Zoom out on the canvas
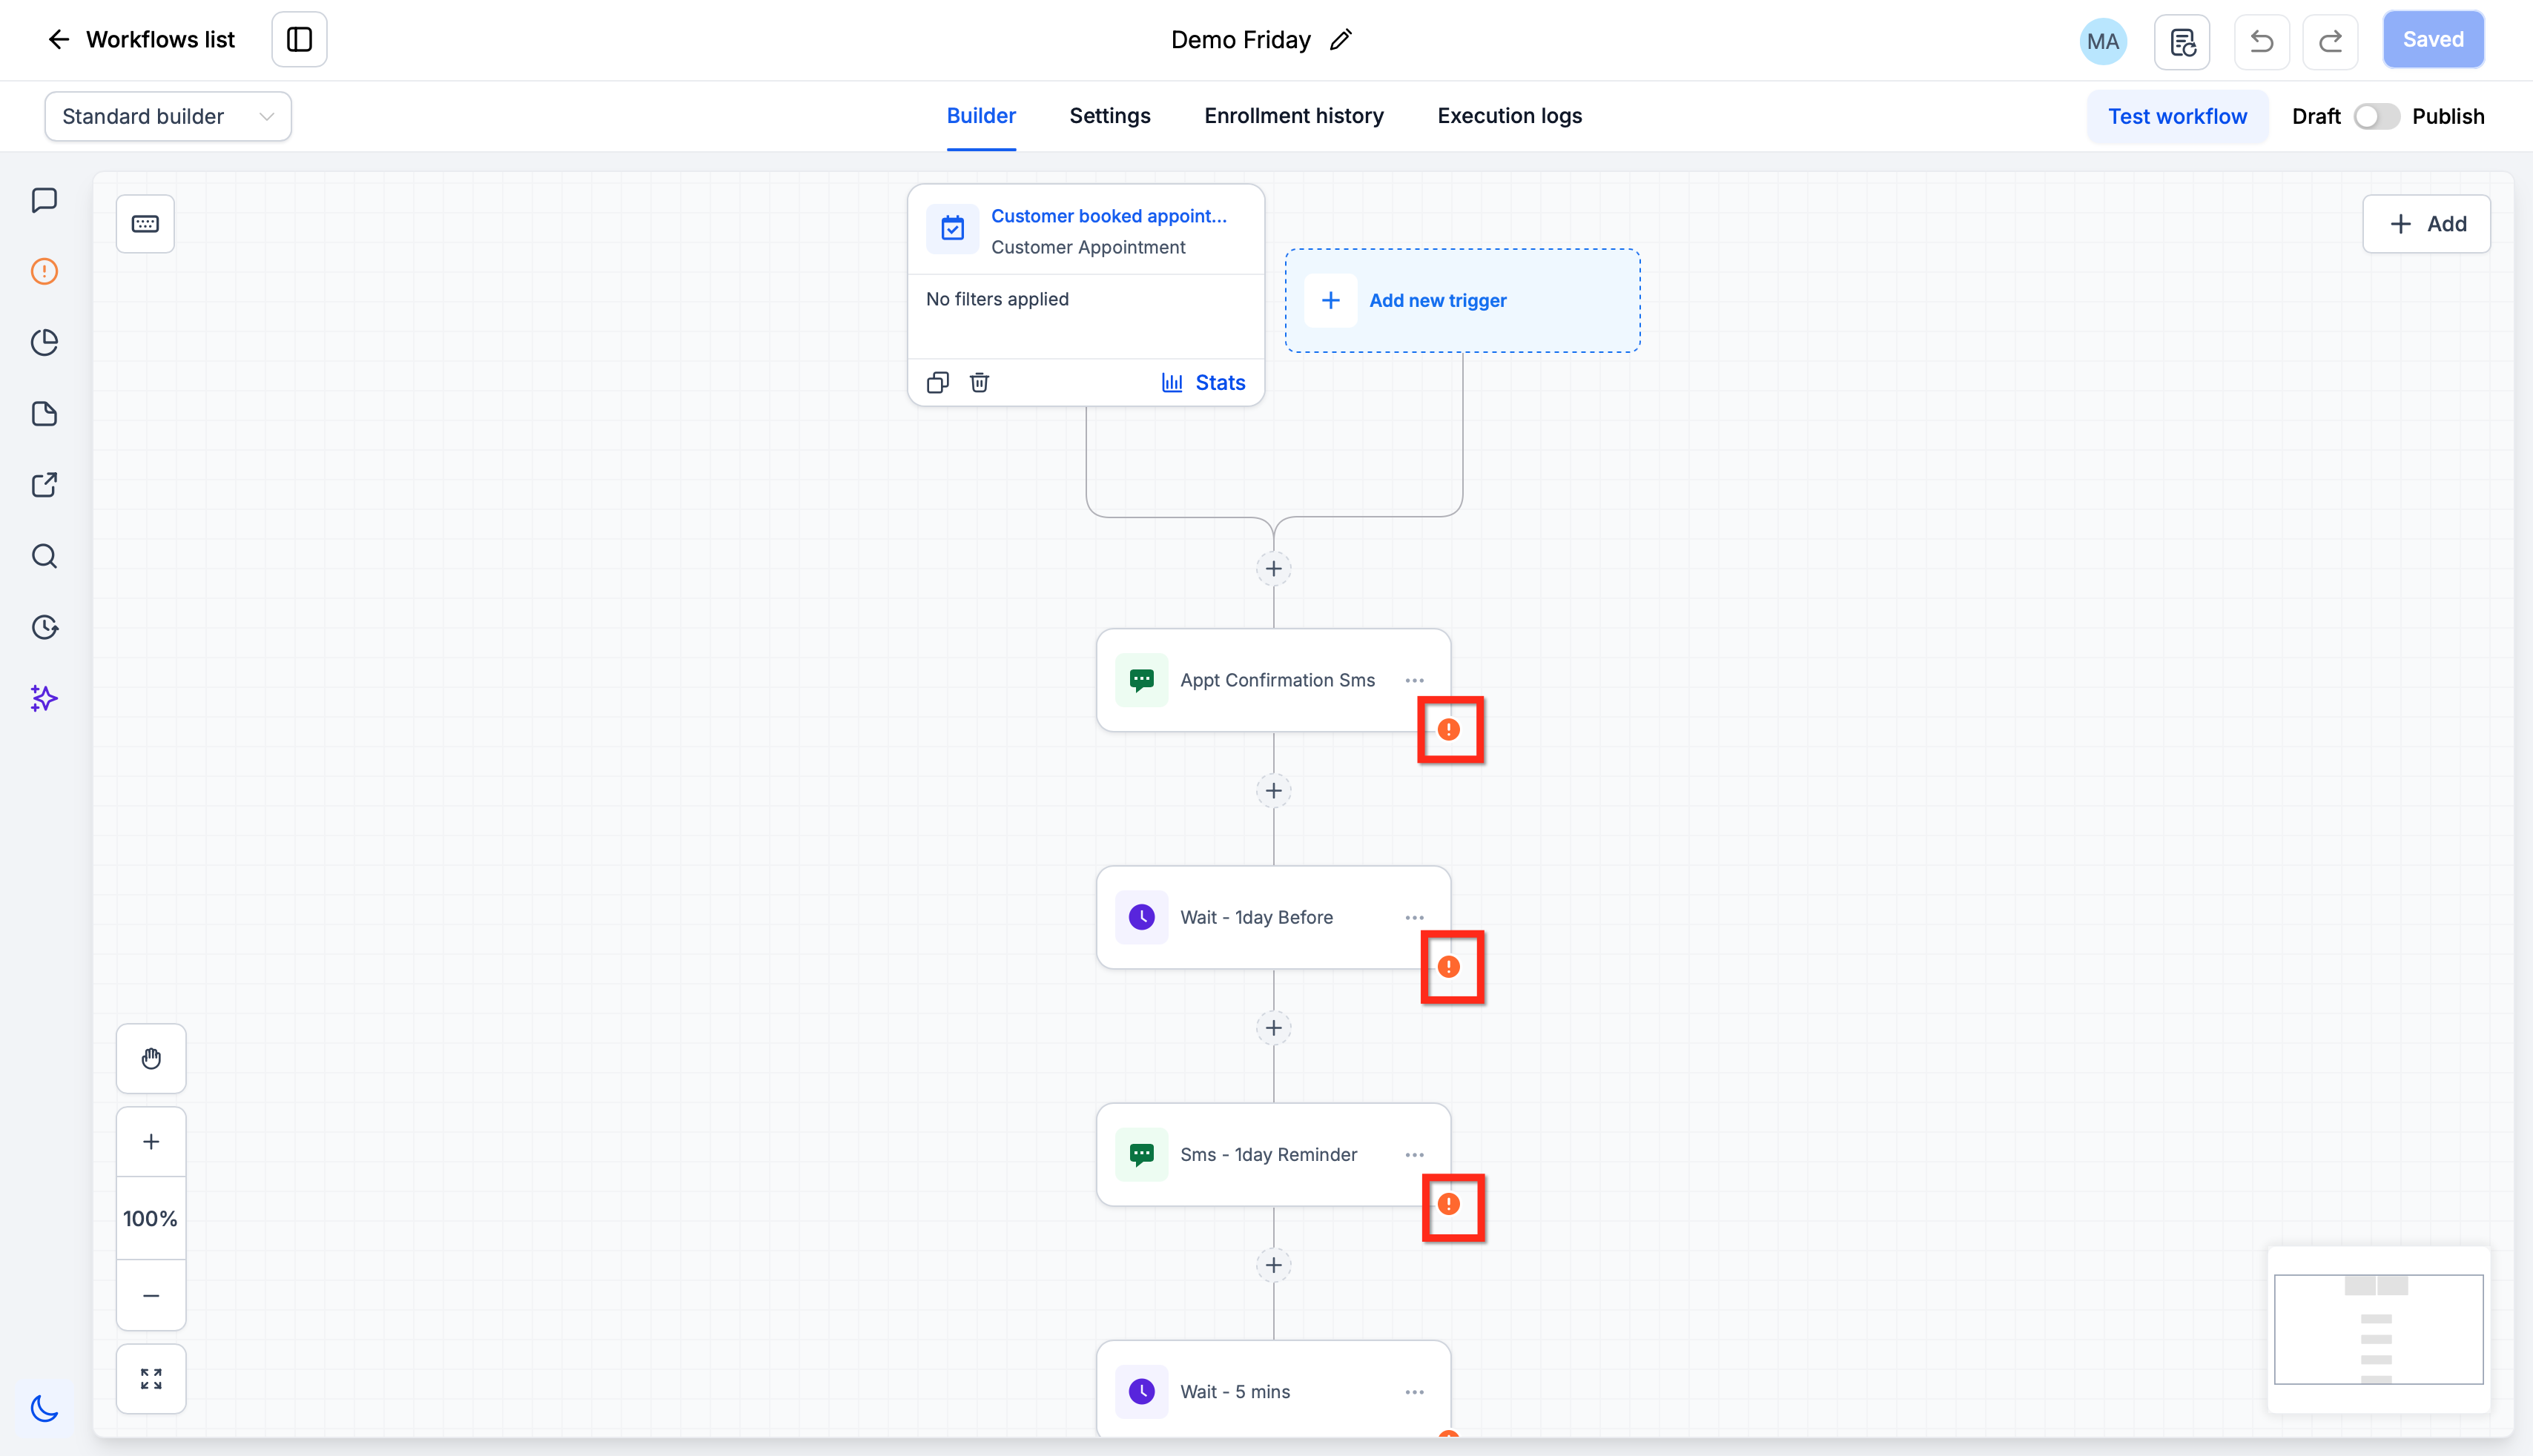Viewport: 2533px width, 1456px height. (x=151, y=1296)
